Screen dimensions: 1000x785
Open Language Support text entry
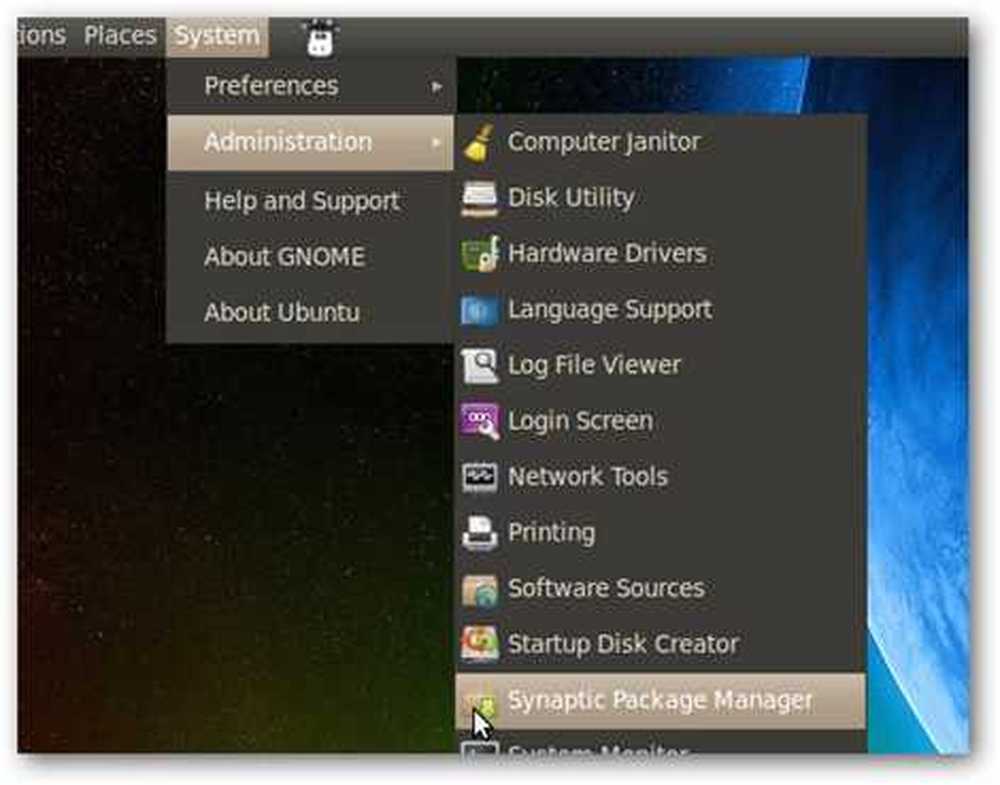point(610,311)
